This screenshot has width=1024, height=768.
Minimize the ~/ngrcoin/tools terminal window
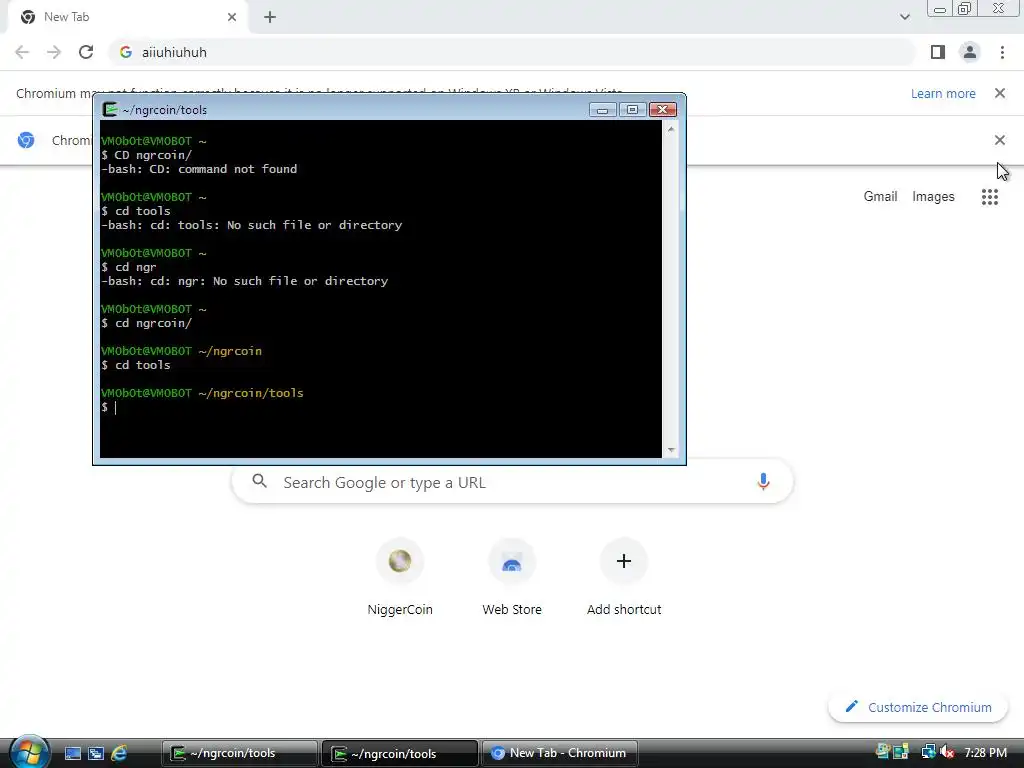click(602, 110)
